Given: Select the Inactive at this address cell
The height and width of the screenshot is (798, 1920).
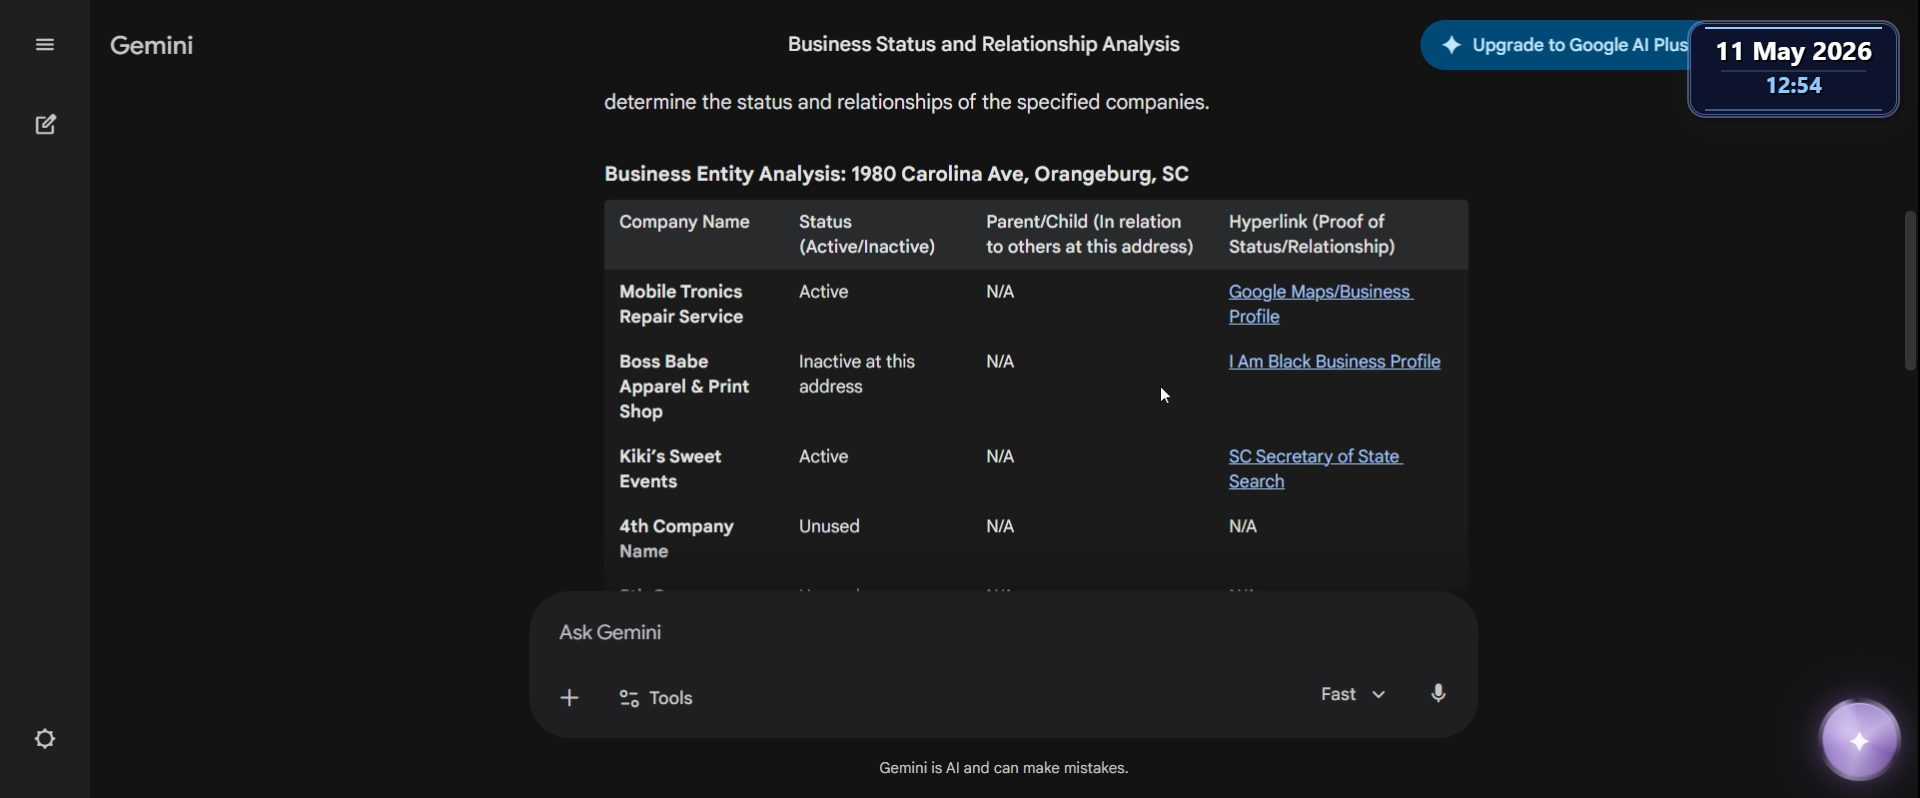Looking at the screenshot, I should pos(856,374).
